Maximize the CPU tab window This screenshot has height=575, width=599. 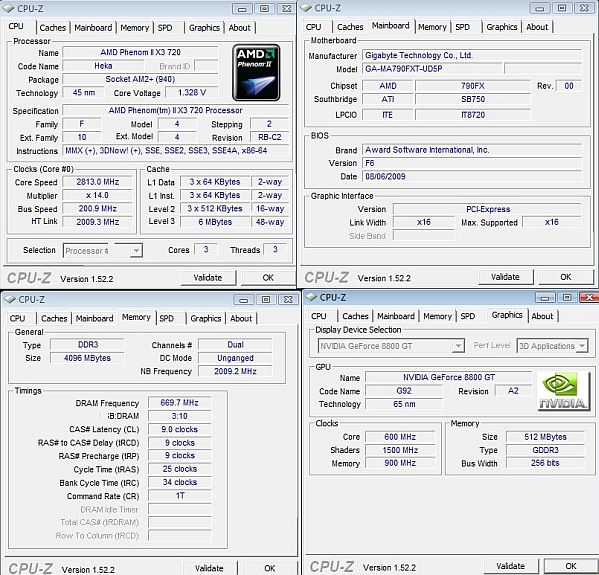point(264,9)
